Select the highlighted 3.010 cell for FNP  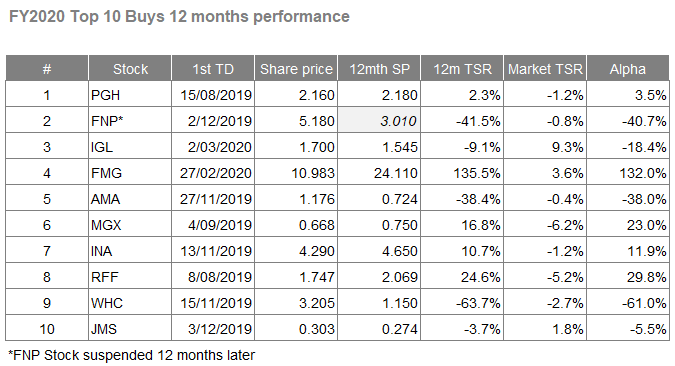tap(379, 121)
